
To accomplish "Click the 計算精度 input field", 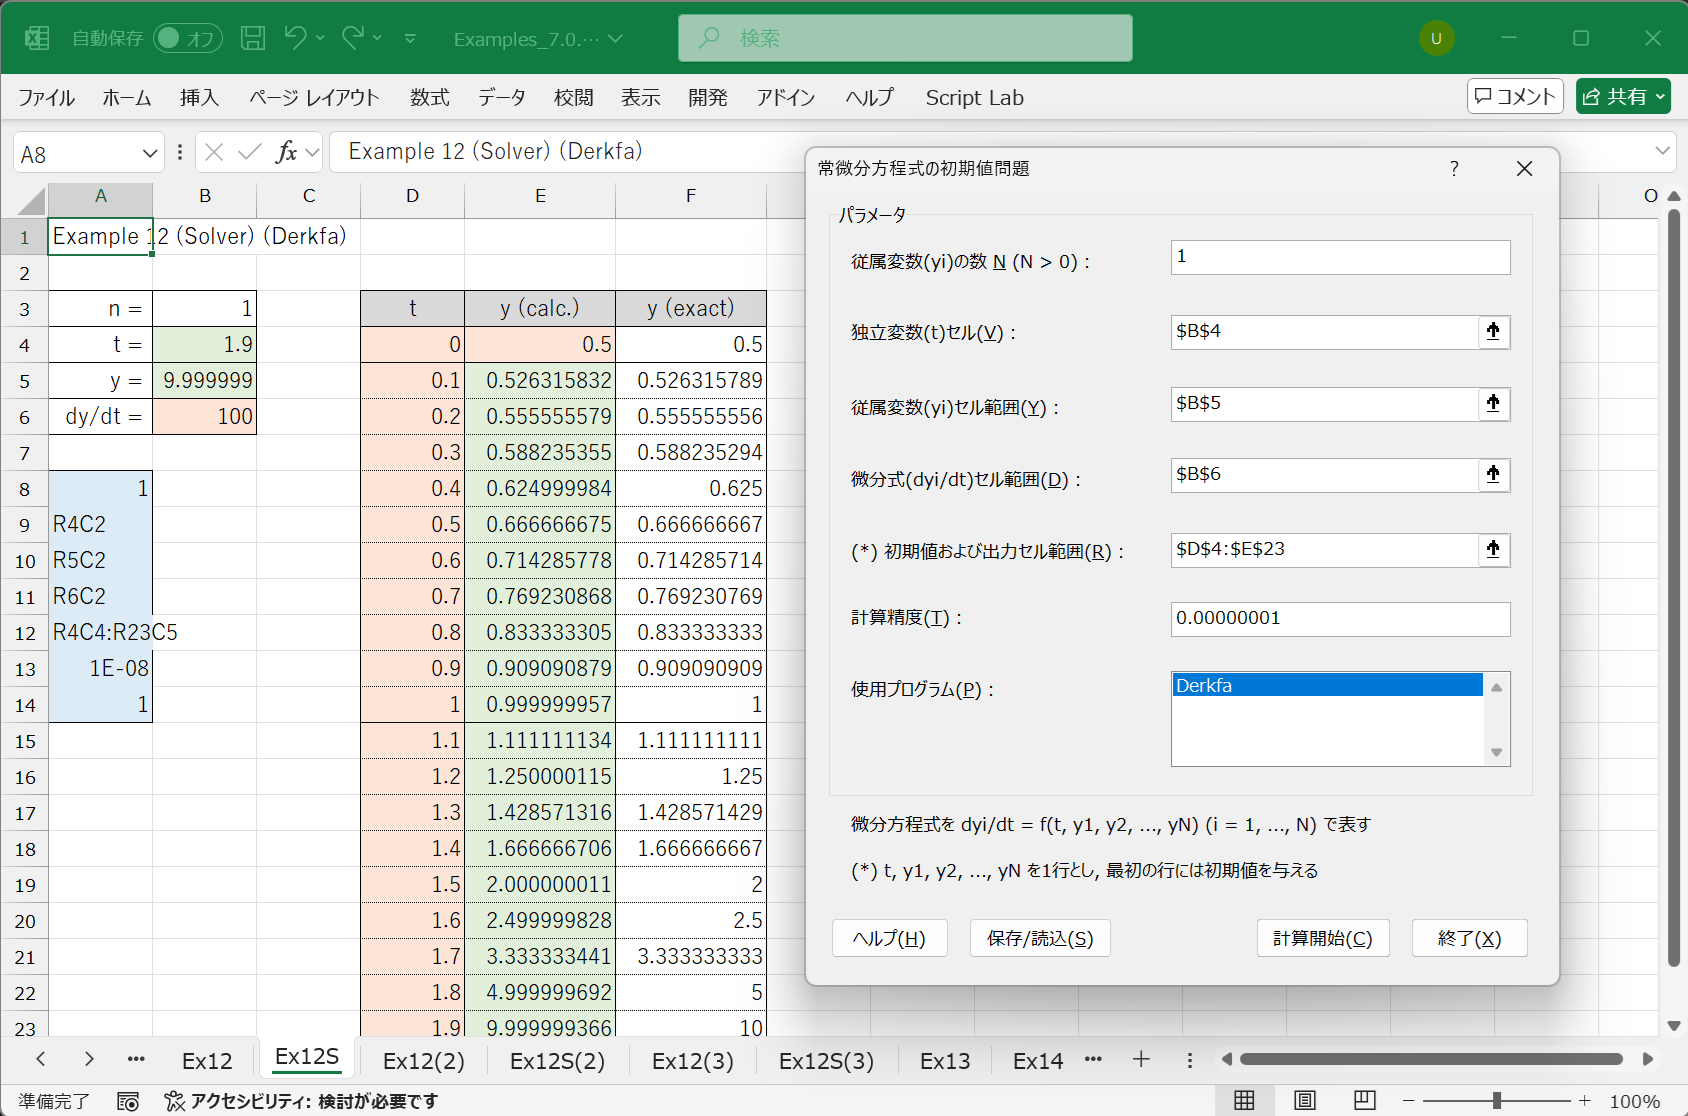I will (x=1339, y=619).
